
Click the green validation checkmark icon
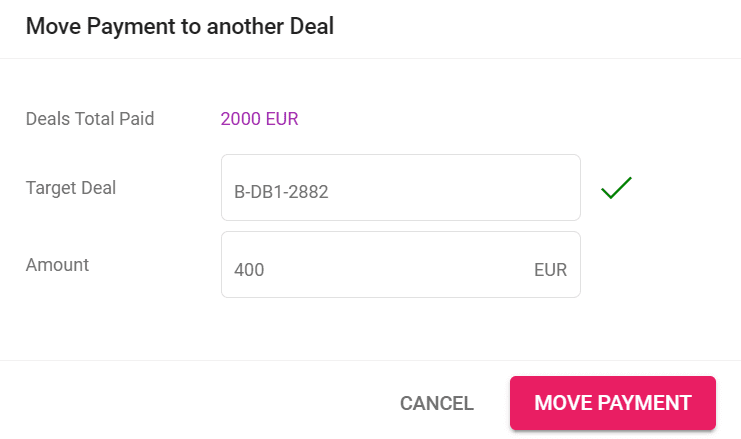tap(617, 187)
